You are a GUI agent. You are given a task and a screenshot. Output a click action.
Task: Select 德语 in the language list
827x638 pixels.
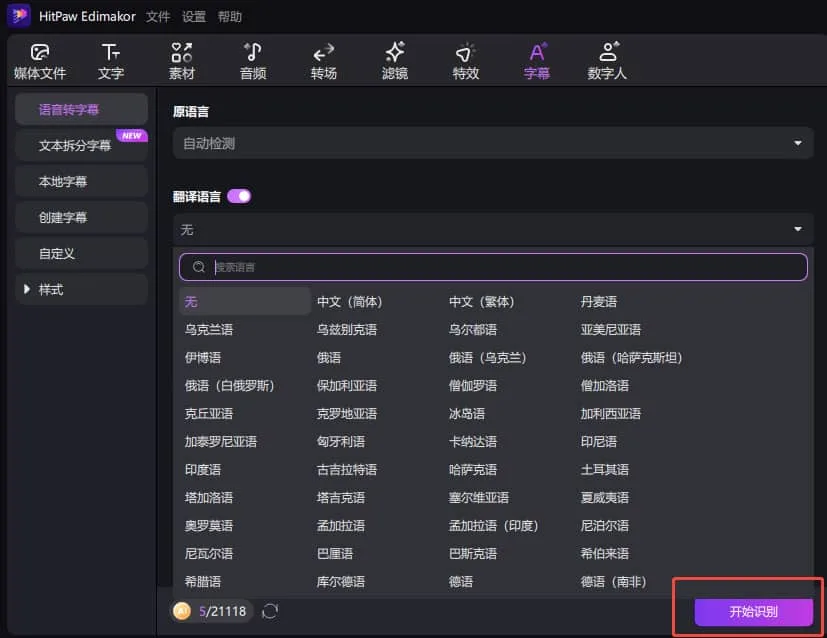tap(462, 581)
